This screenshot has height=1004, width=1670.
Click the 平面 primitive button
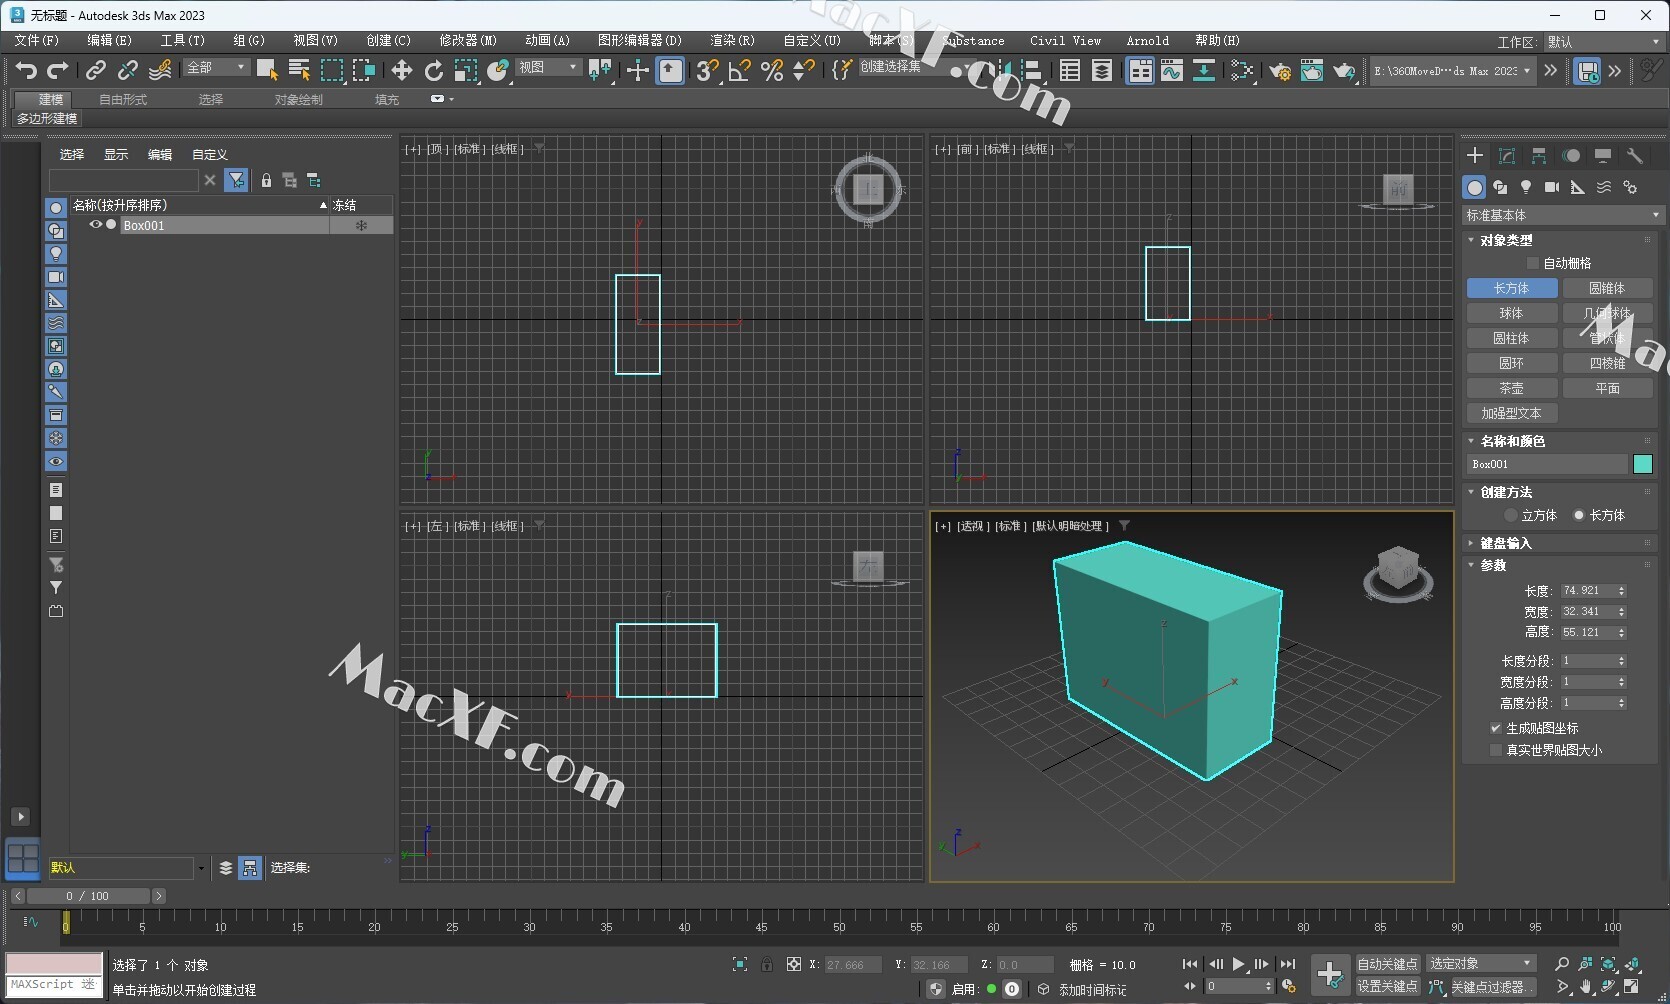(x=1607, y=388)
